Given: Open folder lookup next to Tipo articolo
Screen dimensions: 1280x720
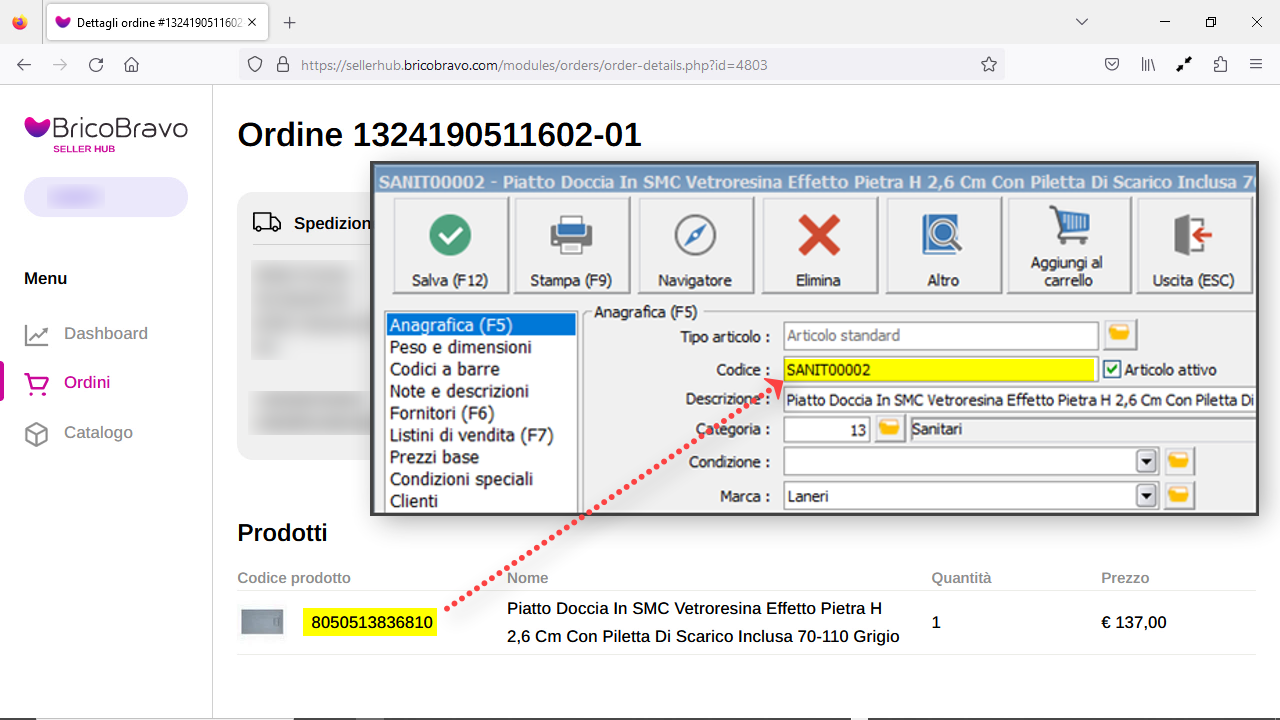Looking at the screenshot, I should [1120, 334].
